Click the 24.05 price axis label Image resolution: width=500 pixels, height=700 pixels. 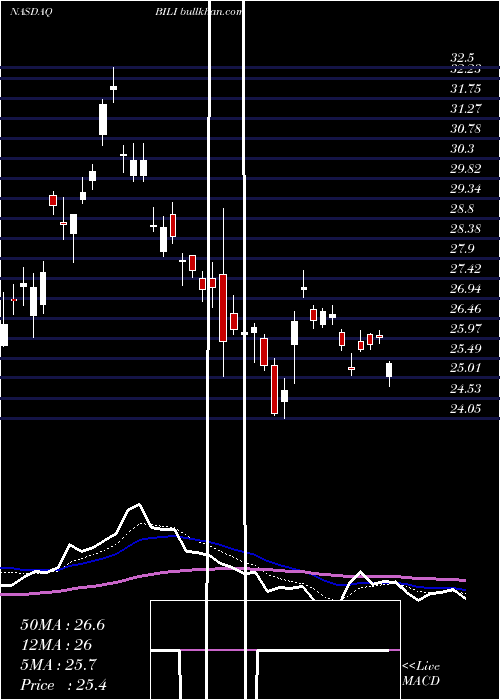466,408
